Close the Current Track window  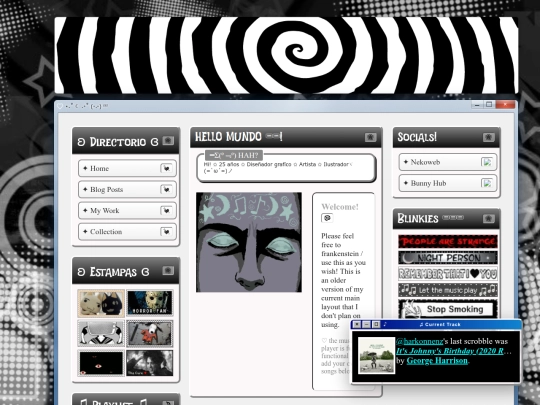[357, 324]
